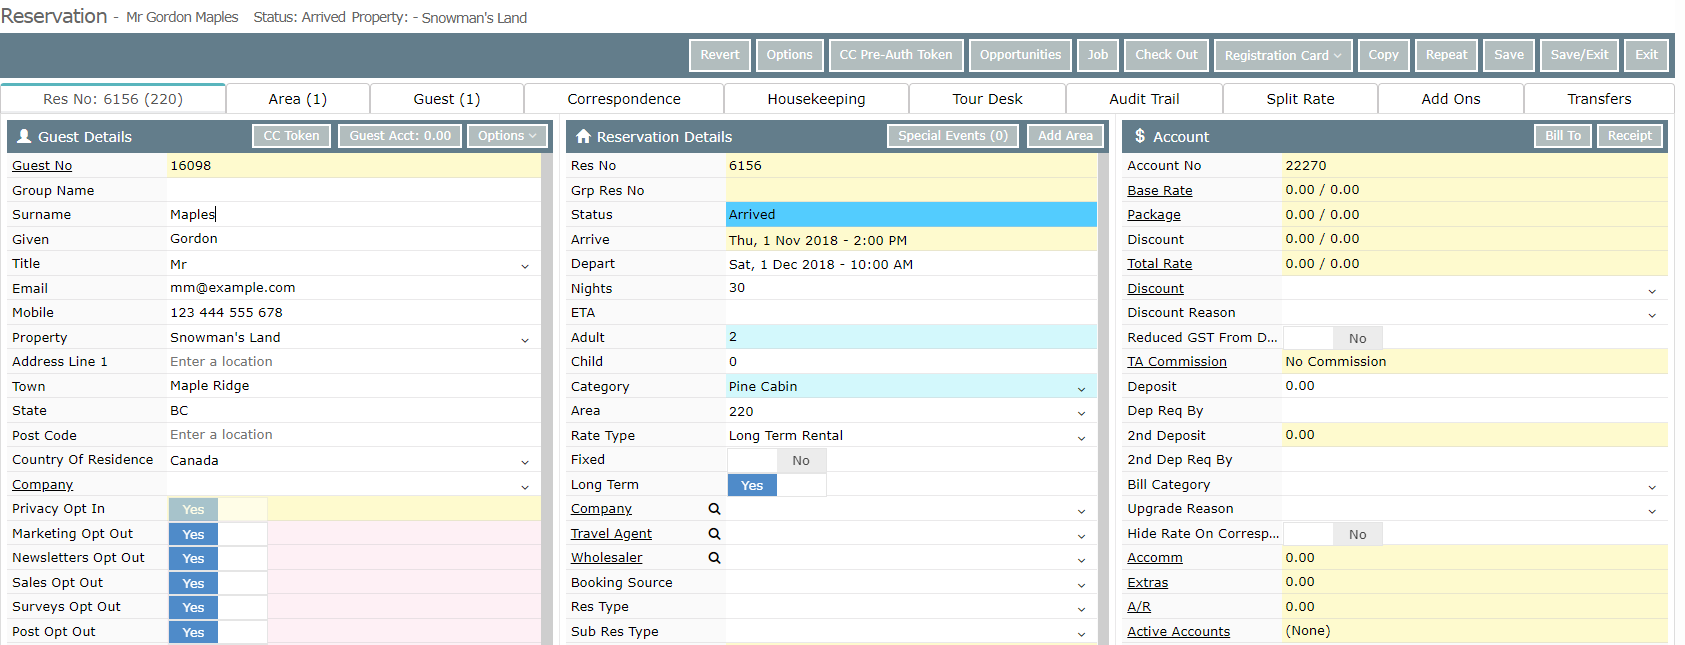Open the Title dropdown

525,265
